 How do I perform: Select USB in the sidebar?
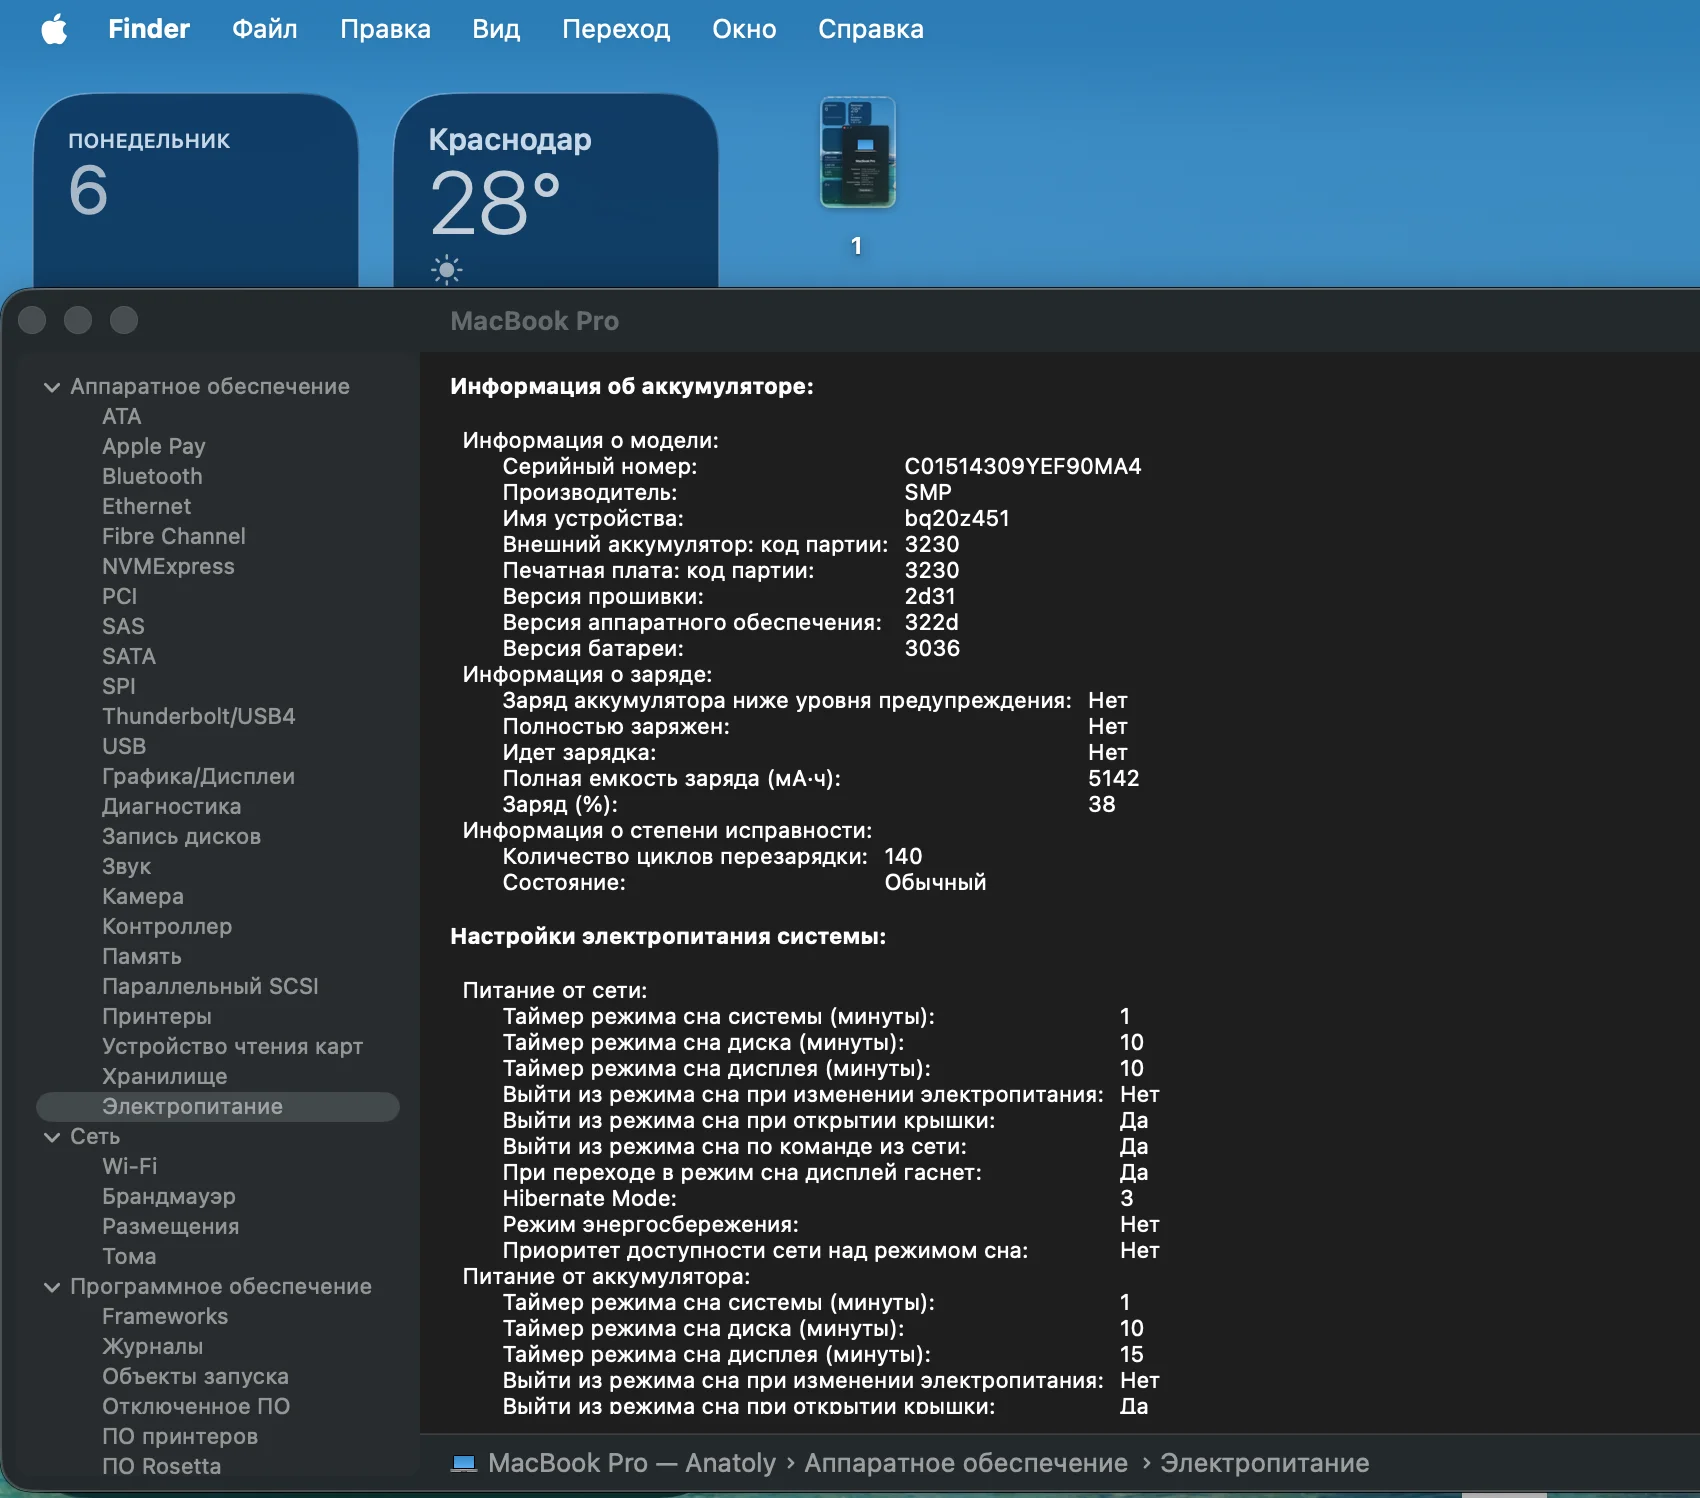[124, 747]
